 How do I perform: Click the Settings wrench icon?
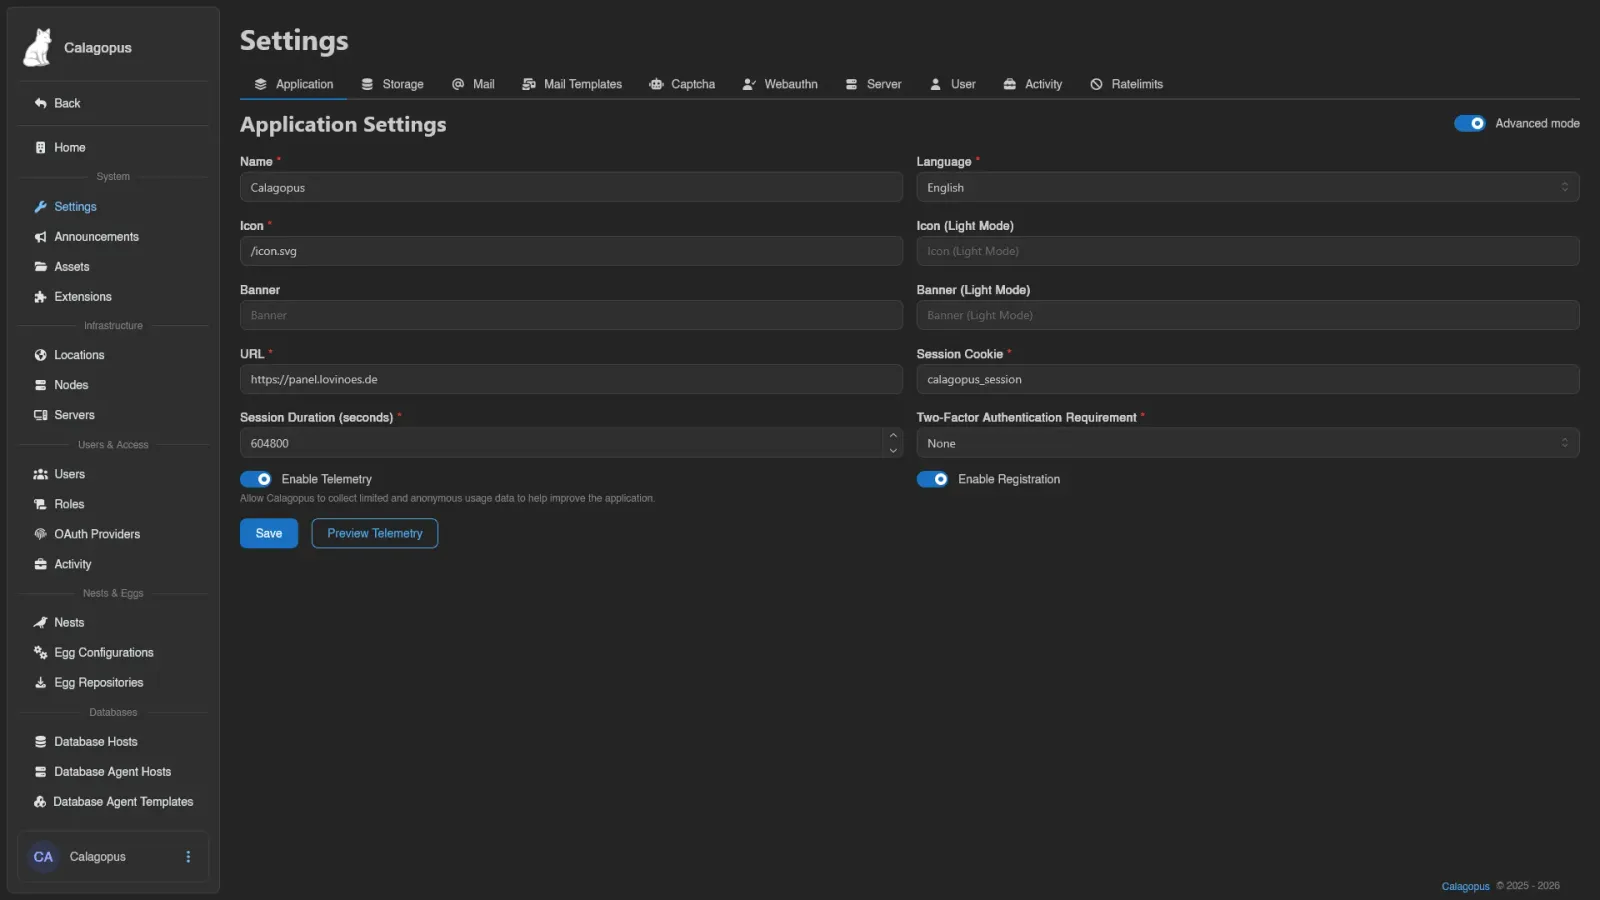tap(41, 207)
